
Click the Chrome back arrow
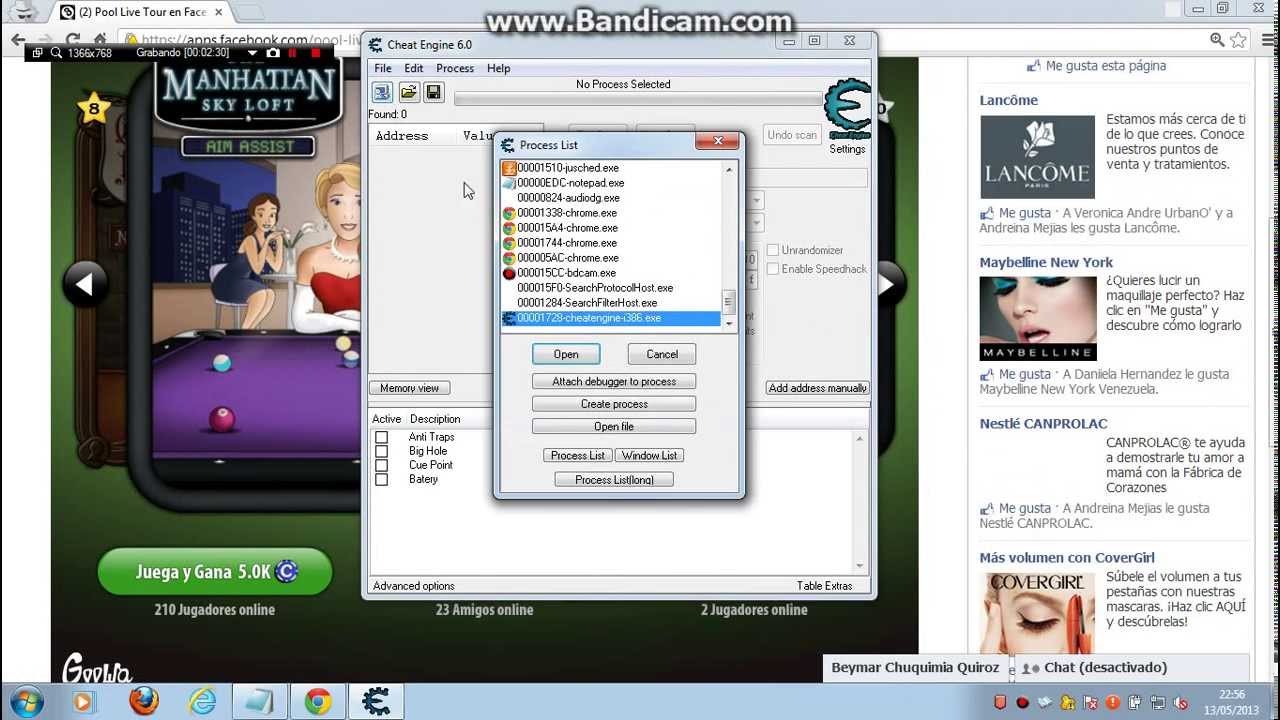(17, 40)
